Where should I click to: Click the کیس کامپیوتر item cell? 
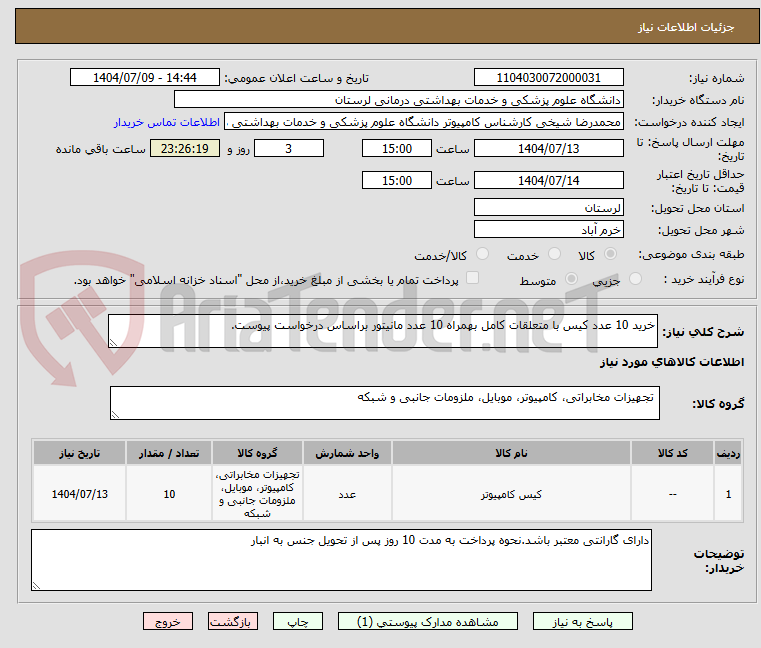point(511,494)
